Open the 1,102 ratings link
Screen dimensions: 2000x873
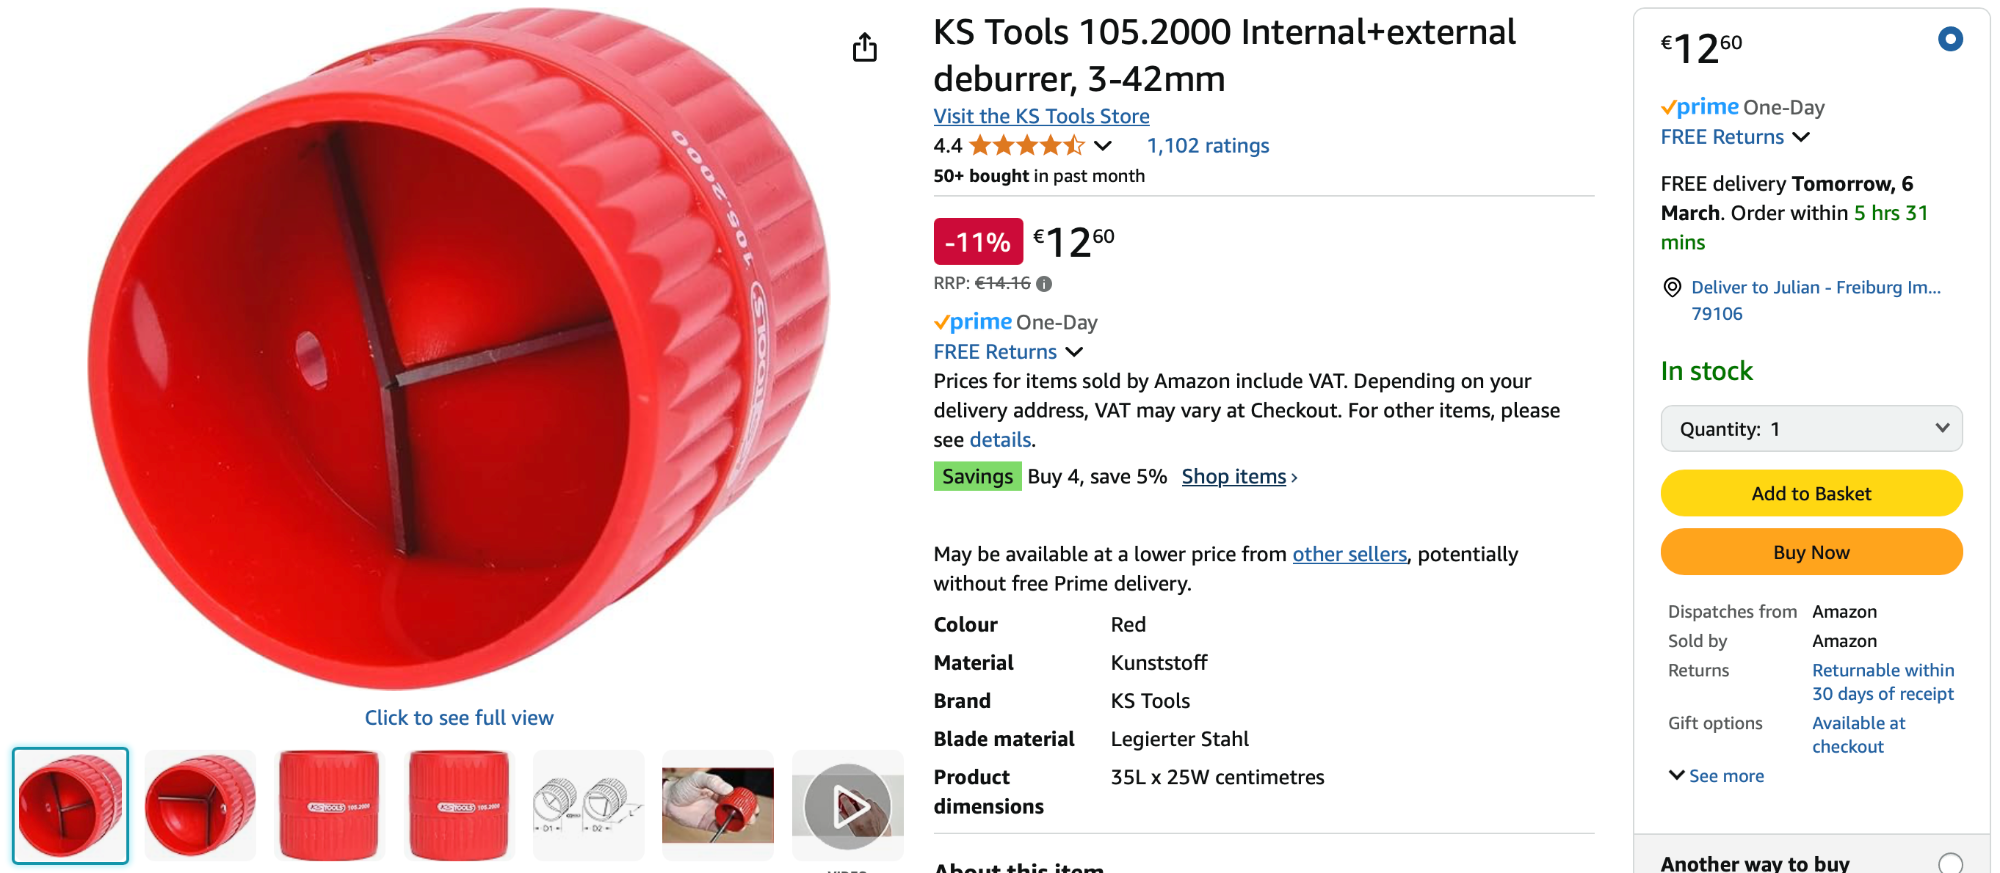pos(1208,146)
